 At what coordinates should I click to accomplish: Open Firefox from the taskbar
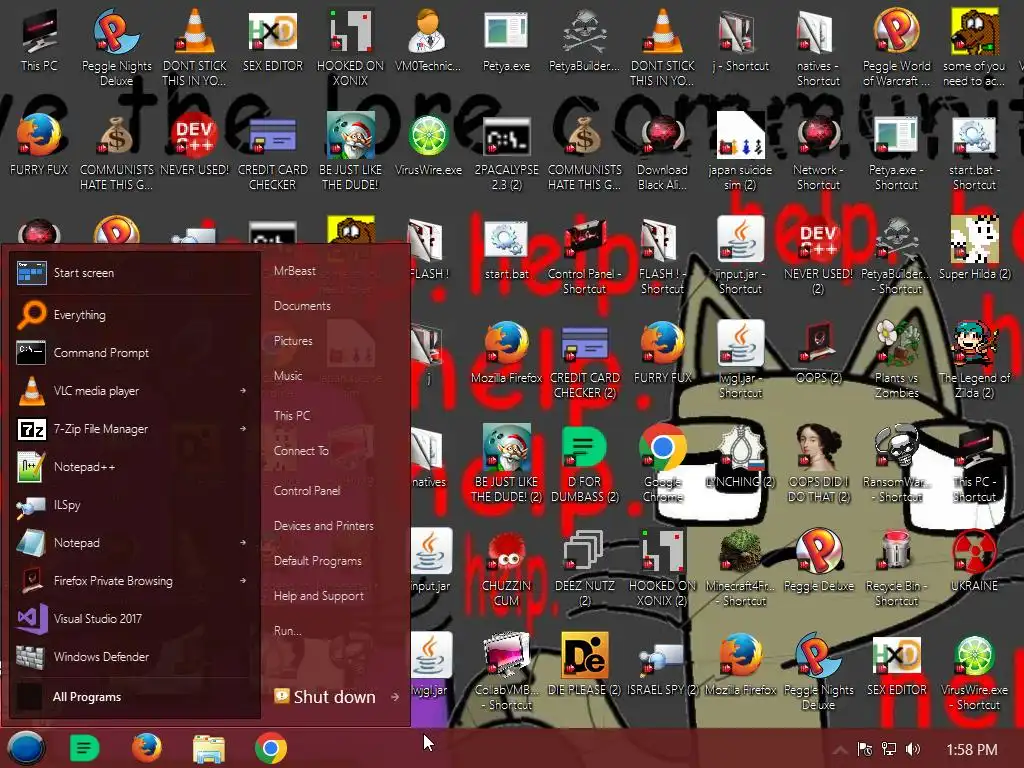147,748
